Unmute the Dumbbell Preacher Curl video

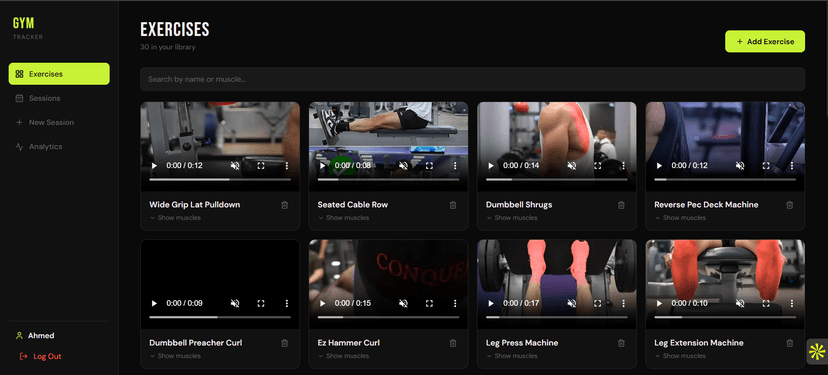235,304
